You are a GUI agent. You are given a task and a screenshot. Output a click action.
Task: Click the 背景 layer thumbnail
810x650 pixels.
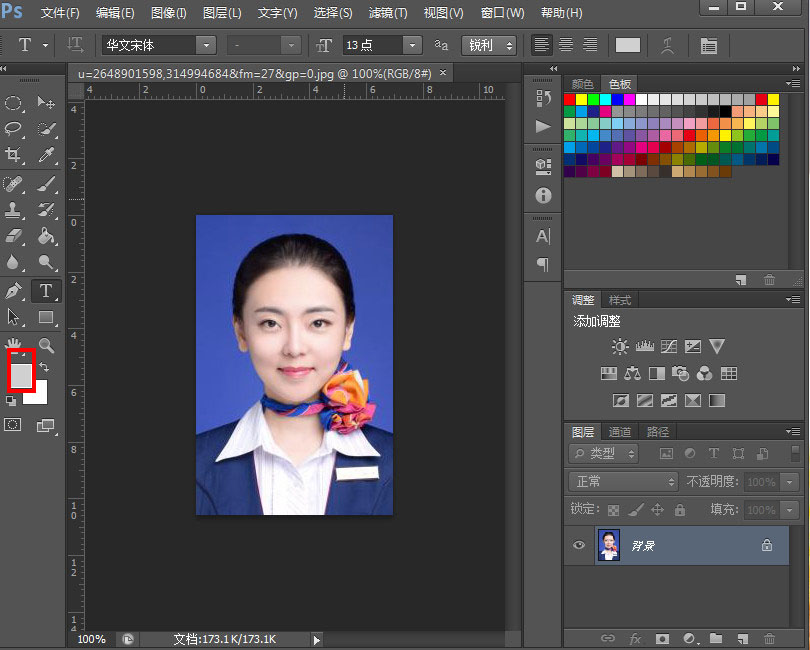608,545
